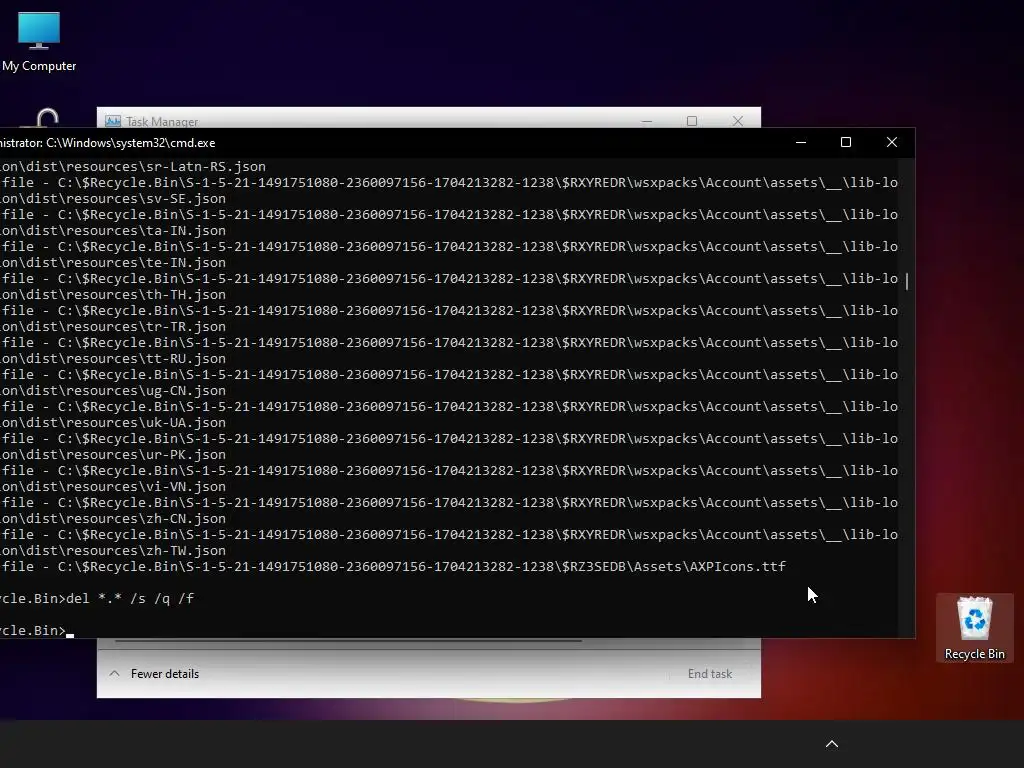
Task: Click the sv-SE.json output line
Action: (x=113, y=199)
